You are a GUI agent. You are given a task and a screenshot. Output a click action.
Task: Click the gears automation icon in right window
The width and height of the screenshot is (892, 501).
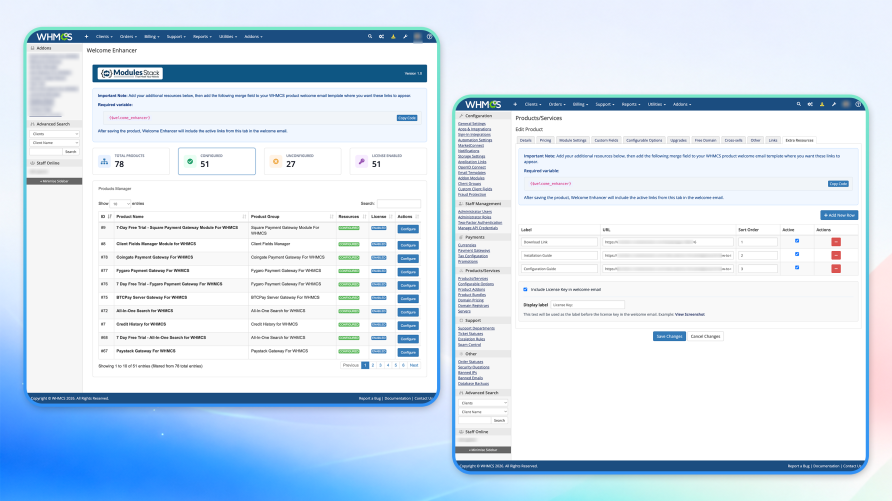810,104
